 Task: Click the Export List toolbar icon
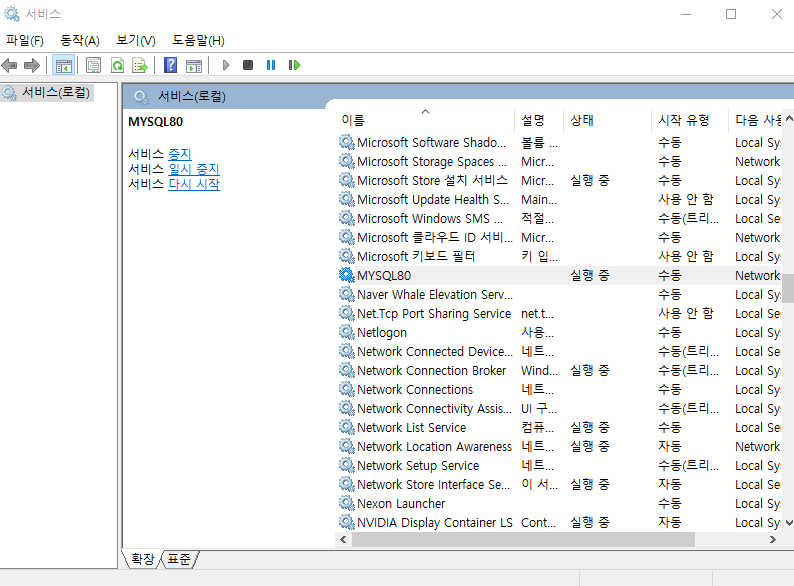(x=140, y=65)
